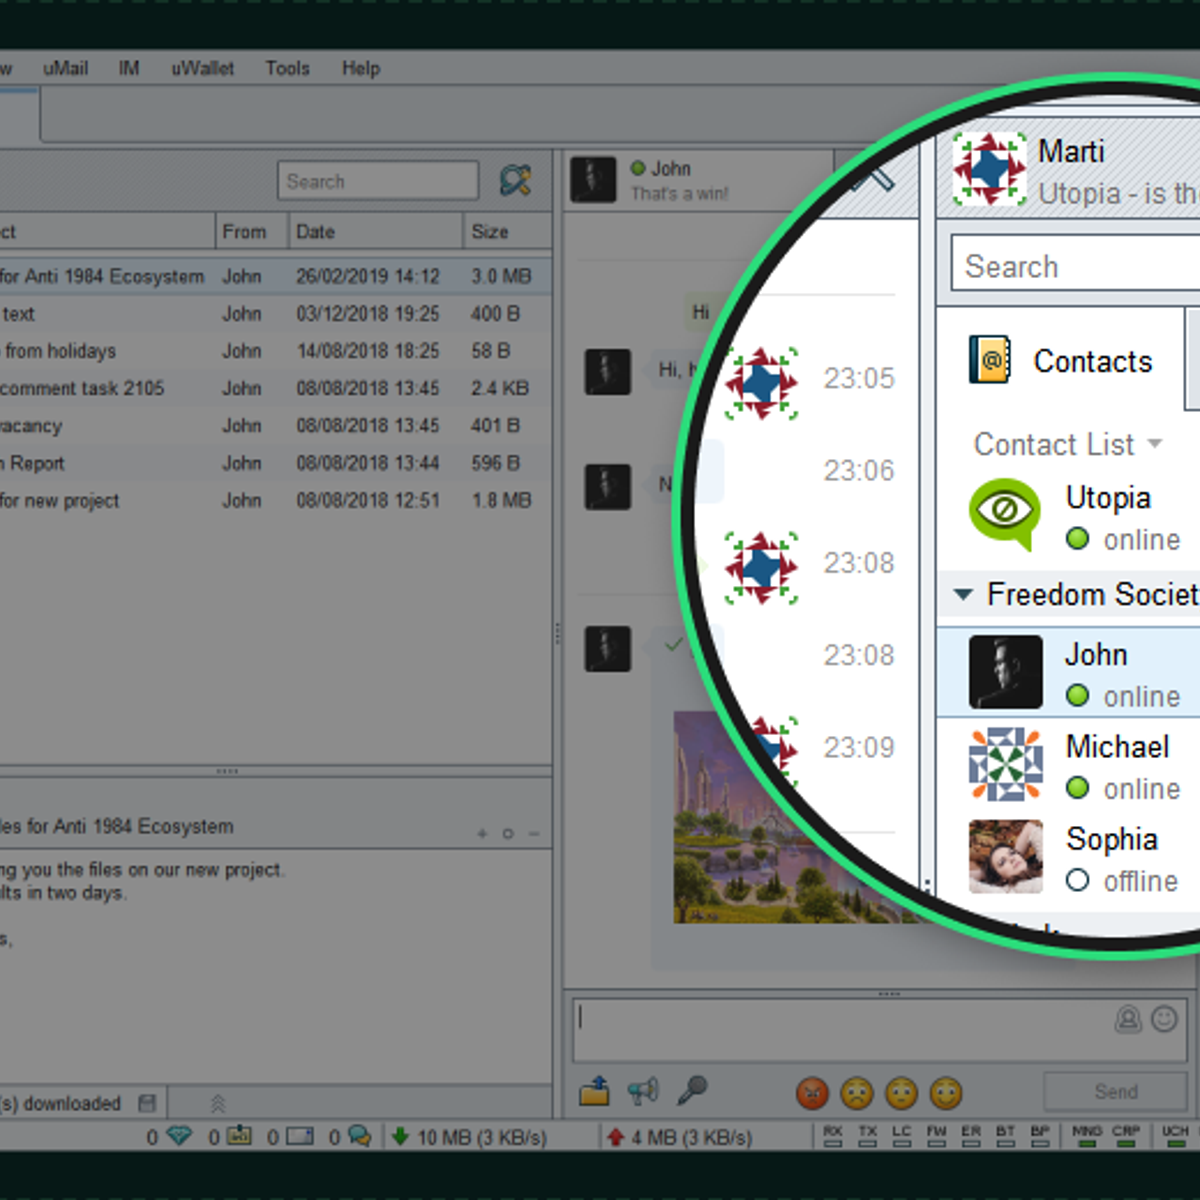The width and height of the screenshot is (1200, 1200).
Task: Collapse the Freedom Society group
Action: [x=963, y=595]
